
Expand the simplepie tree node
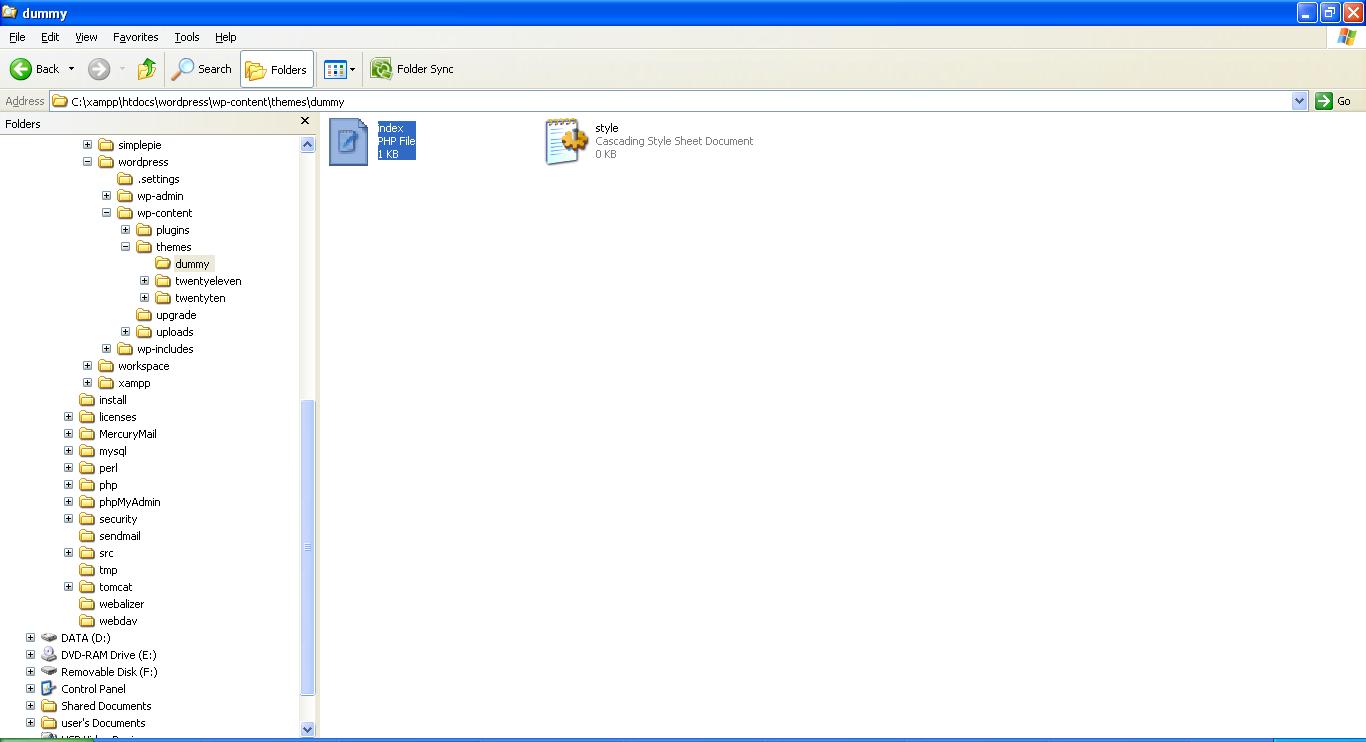click(x=87, y=145)
